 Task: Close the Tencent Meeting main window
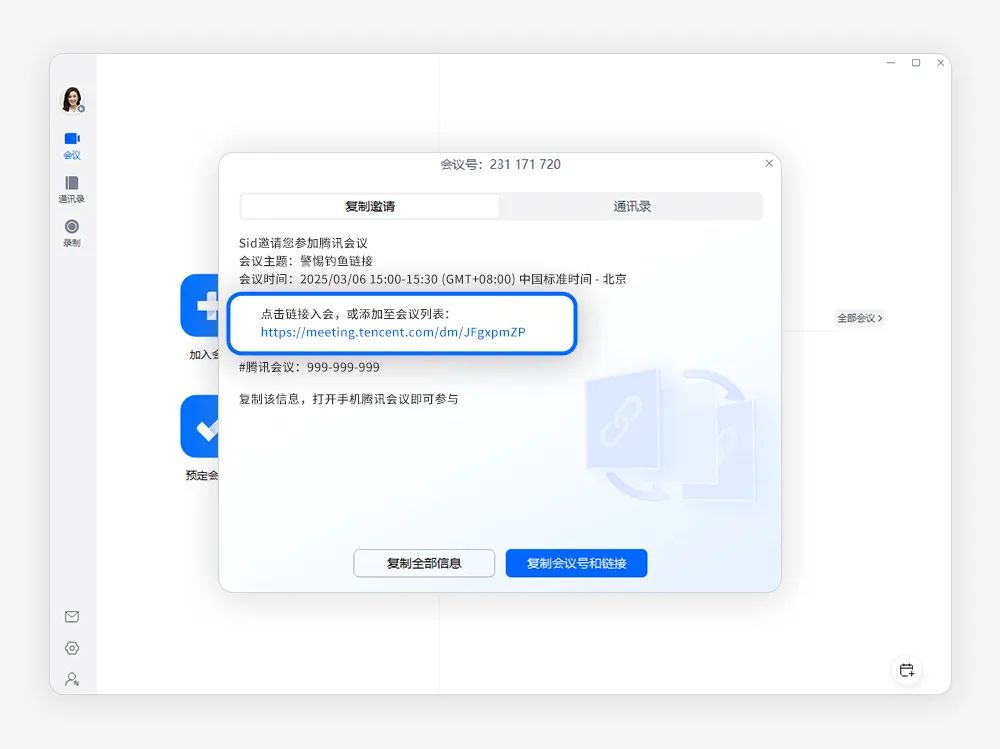click(x=941, y=63)
